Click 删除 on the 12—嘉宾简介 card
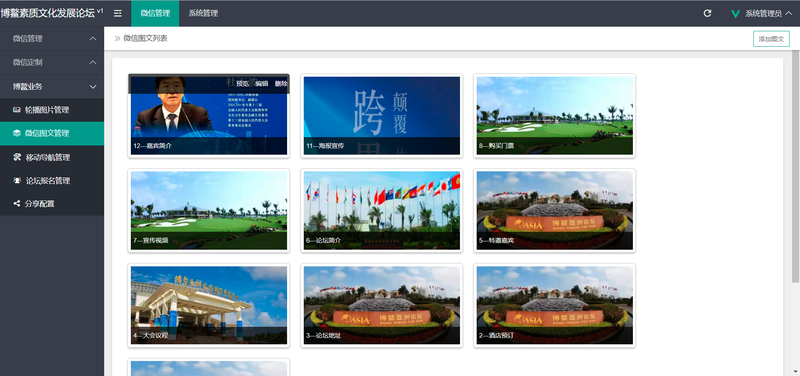Image resolution: width=800 pixels, height=376 pixels. pyautogui.click(x=281, y=84)
